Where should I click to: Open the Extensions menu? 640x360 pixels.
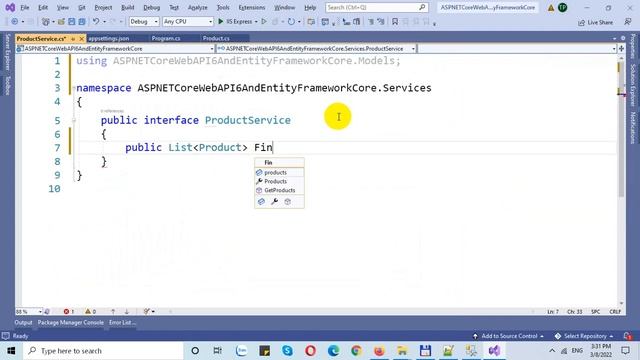click(251, 8)
